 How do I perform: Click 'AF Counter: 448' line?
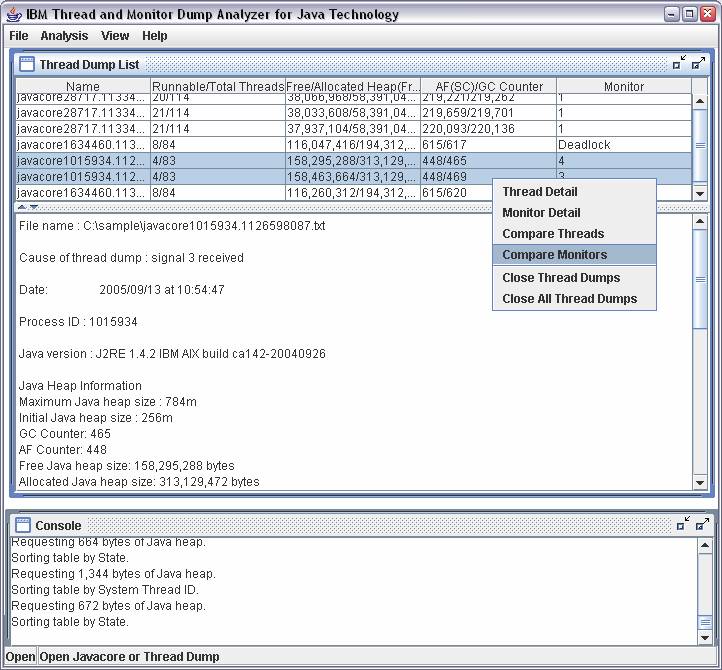[63, 449]
